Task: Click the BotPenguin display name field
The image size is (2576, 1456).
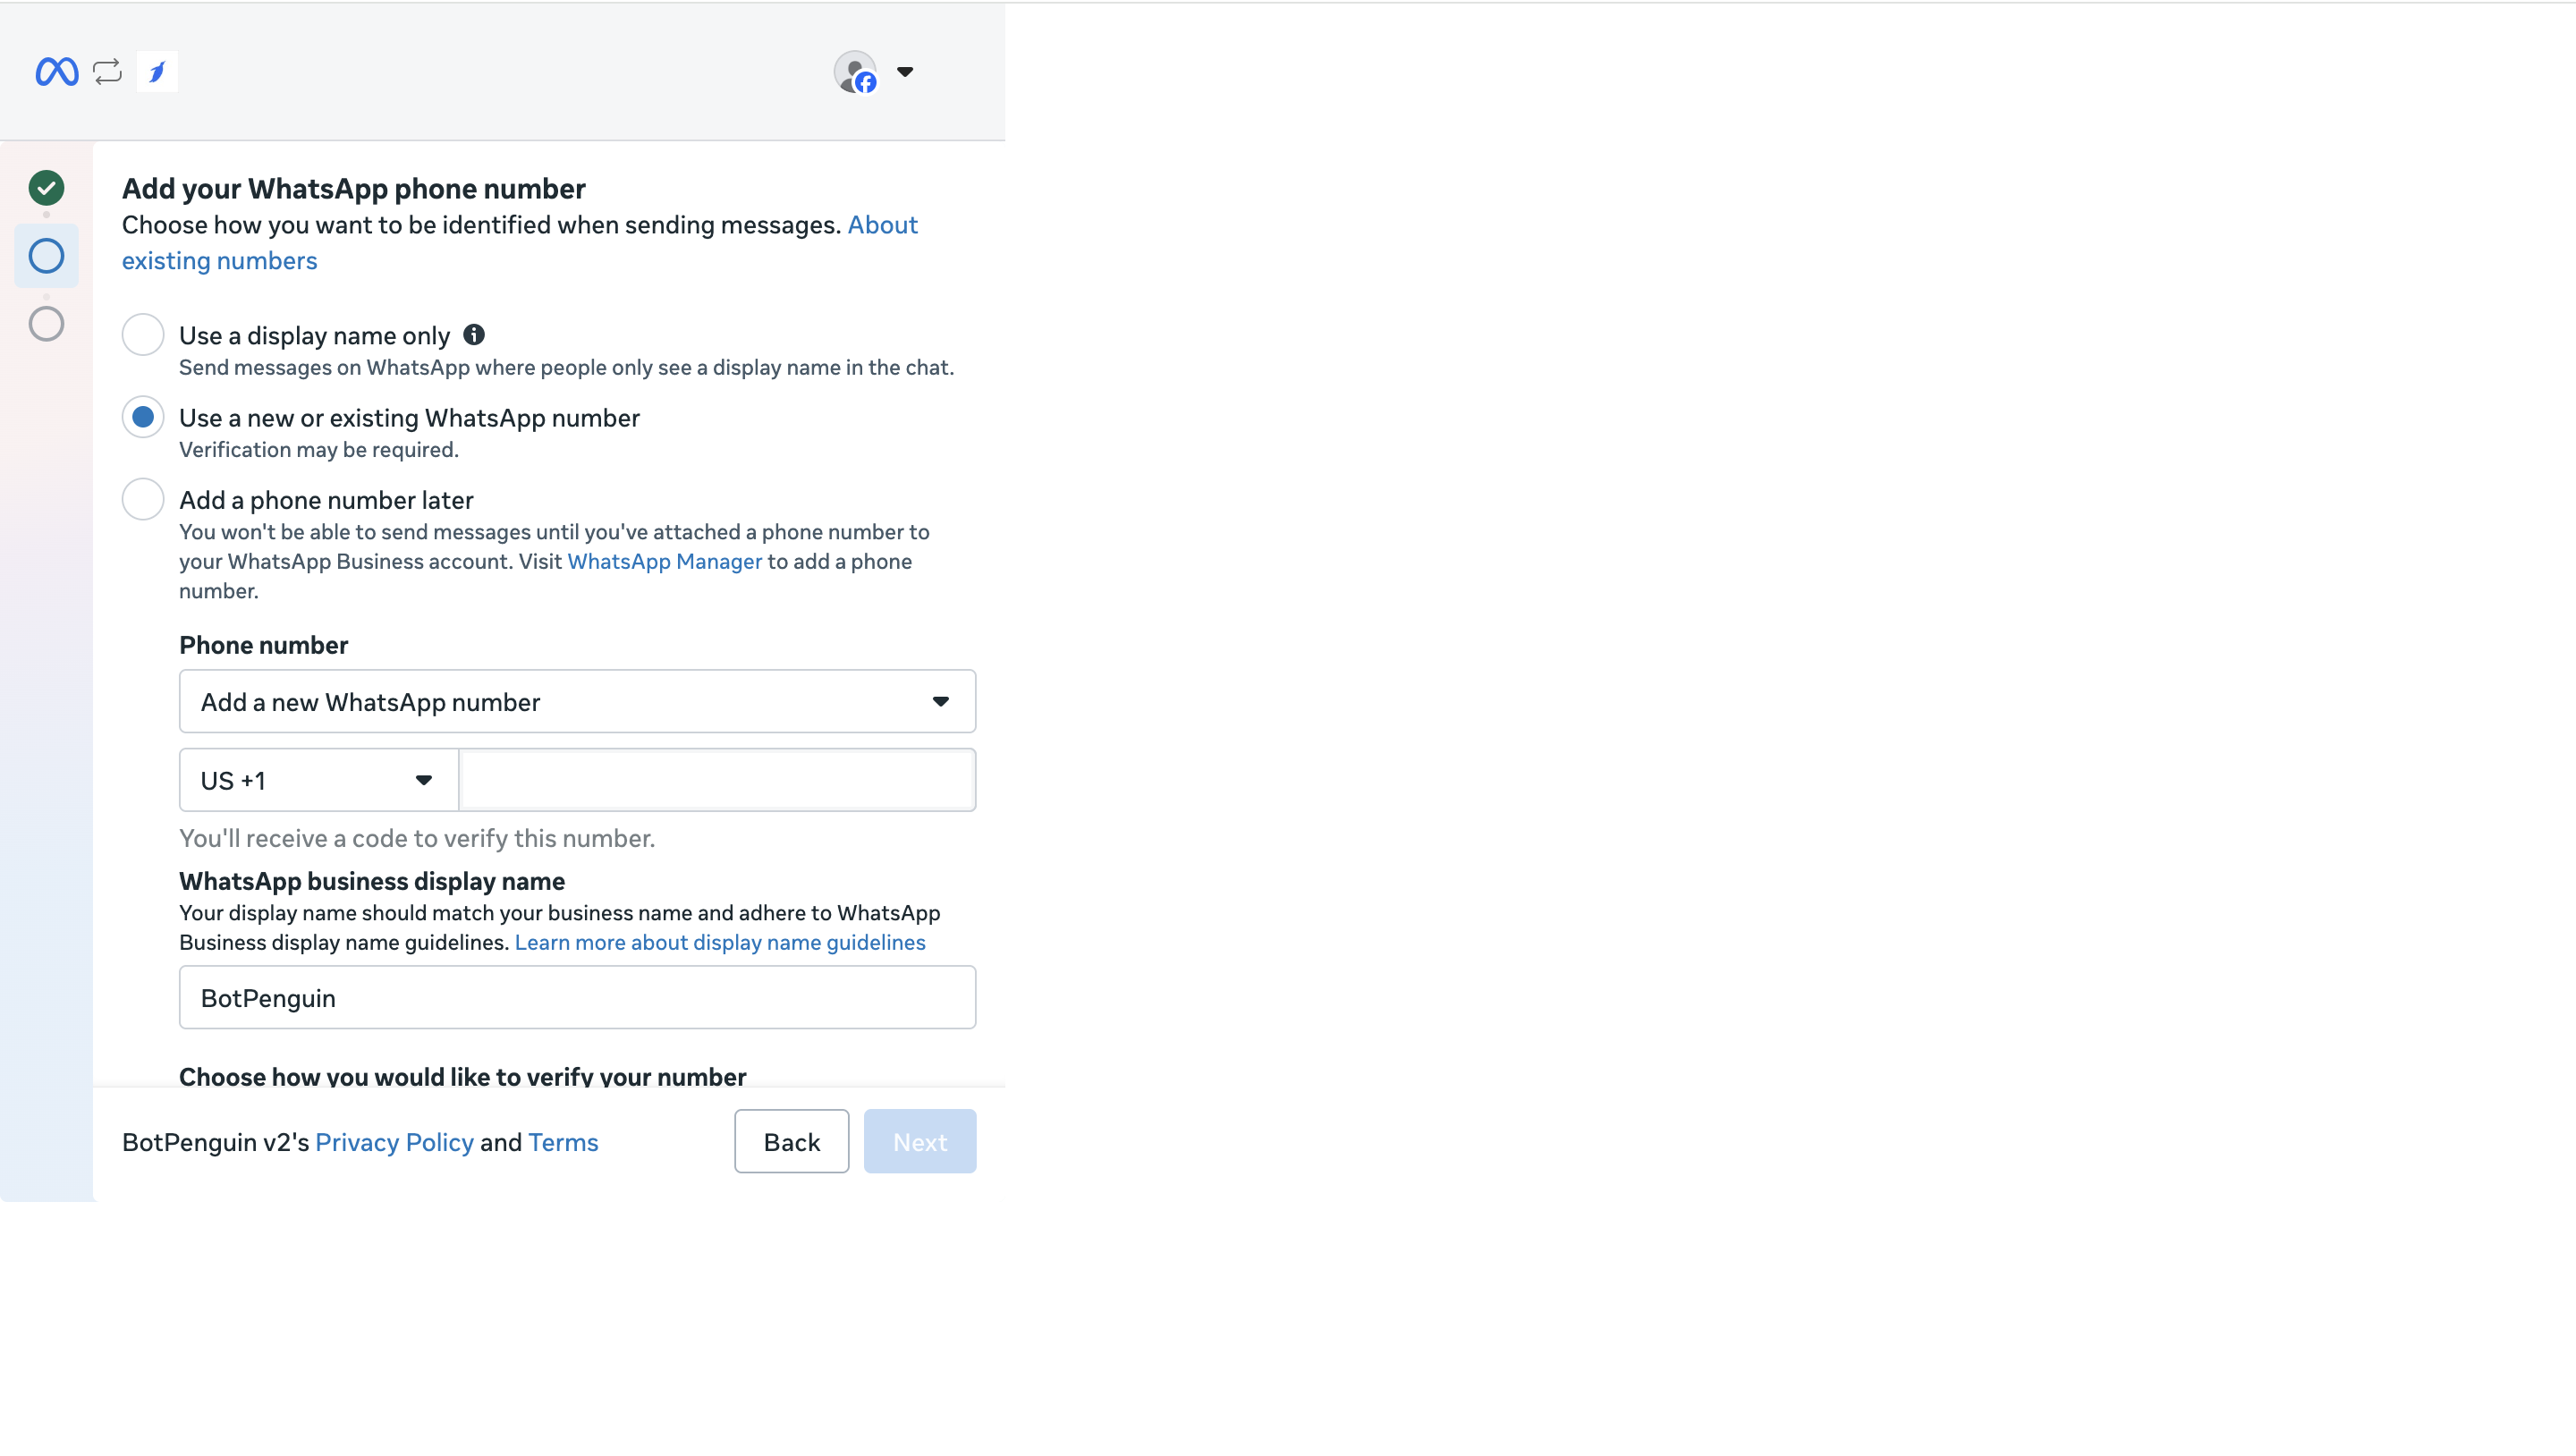Action: (x=577, y=998)
